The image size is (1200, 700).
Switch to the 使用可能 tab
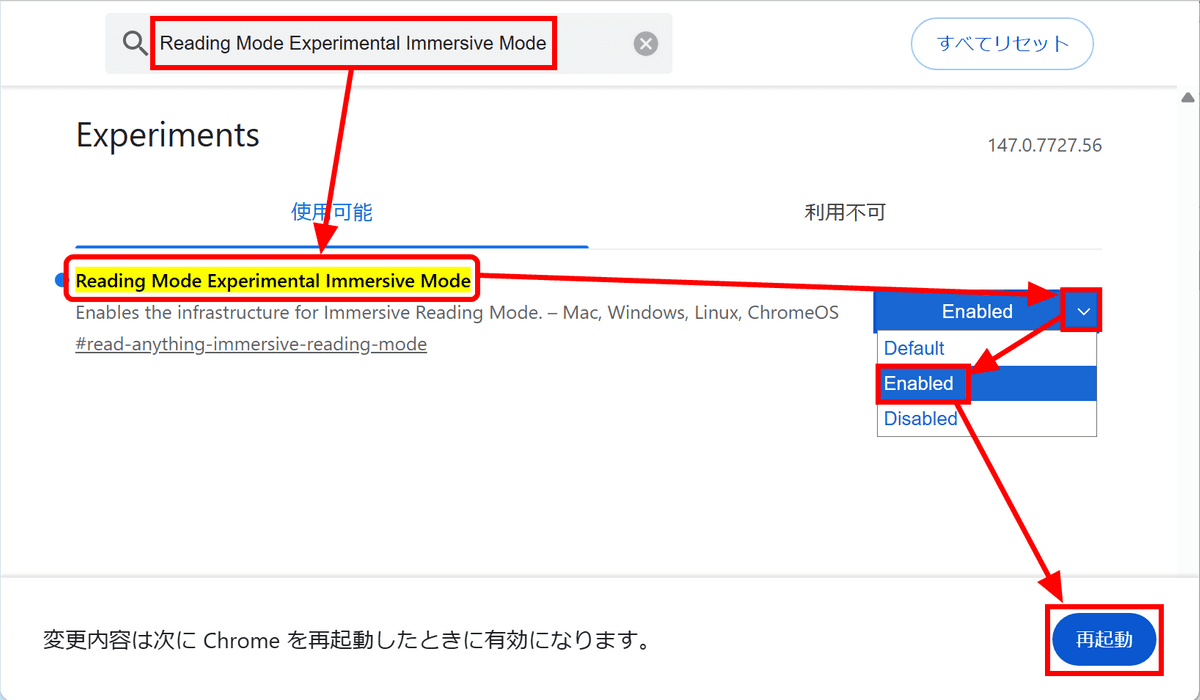(x=332, y=212)
